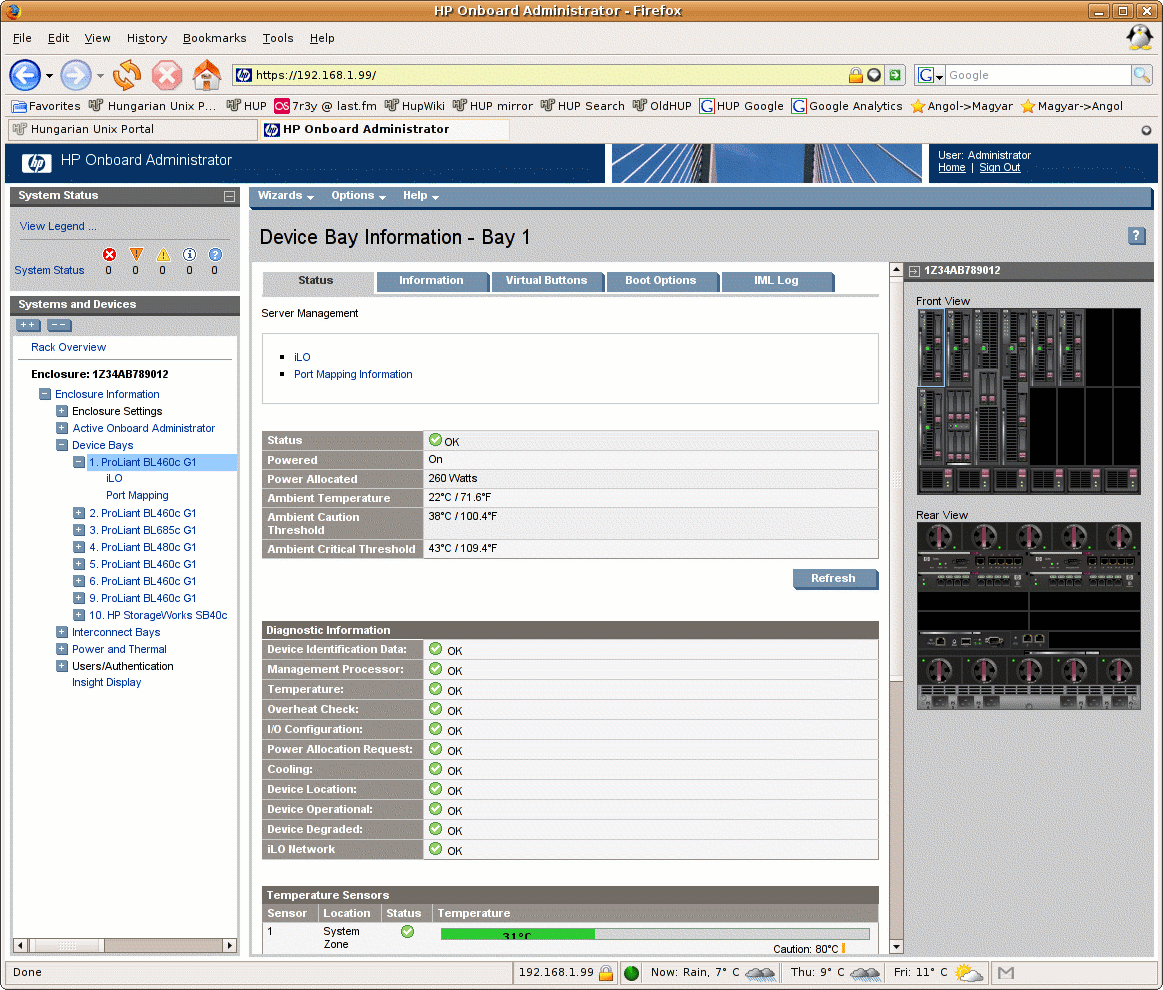Click the Refresh button
Image resolution: width=1163 pixels, height=990 pixels.
[834, 578]
